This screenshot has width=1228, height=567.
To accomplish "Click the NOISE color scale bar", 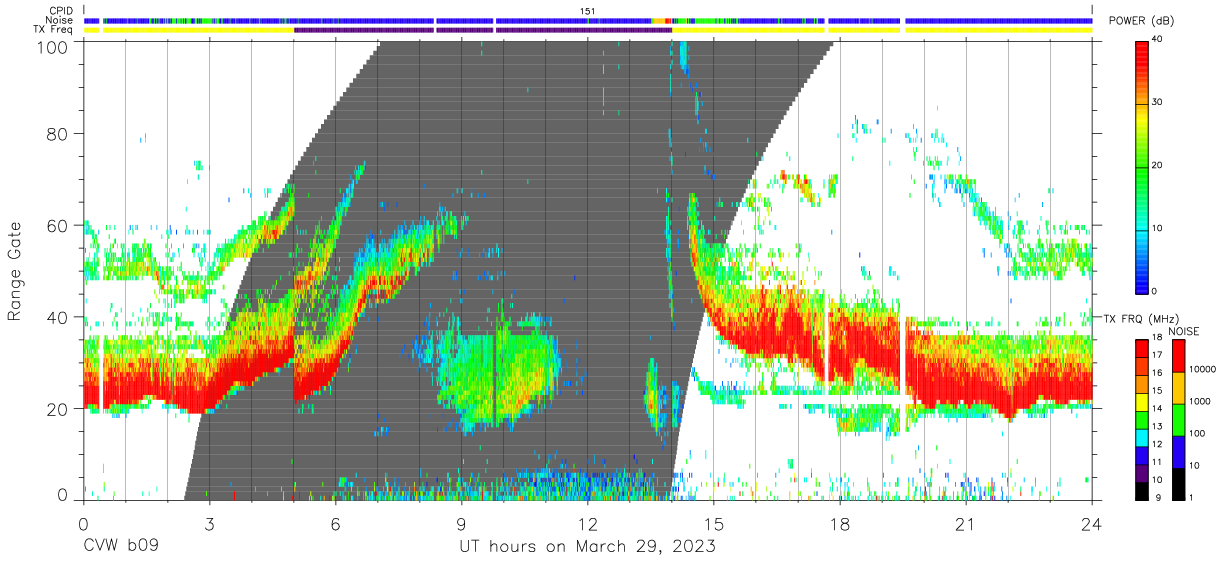I will [1179, 419].
